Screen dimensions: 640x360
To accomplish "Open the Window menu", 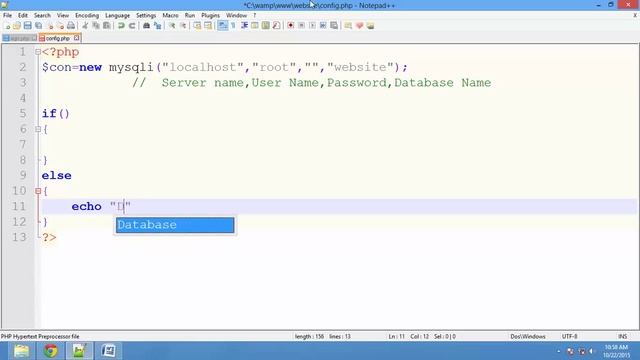I will pos(236,15).
